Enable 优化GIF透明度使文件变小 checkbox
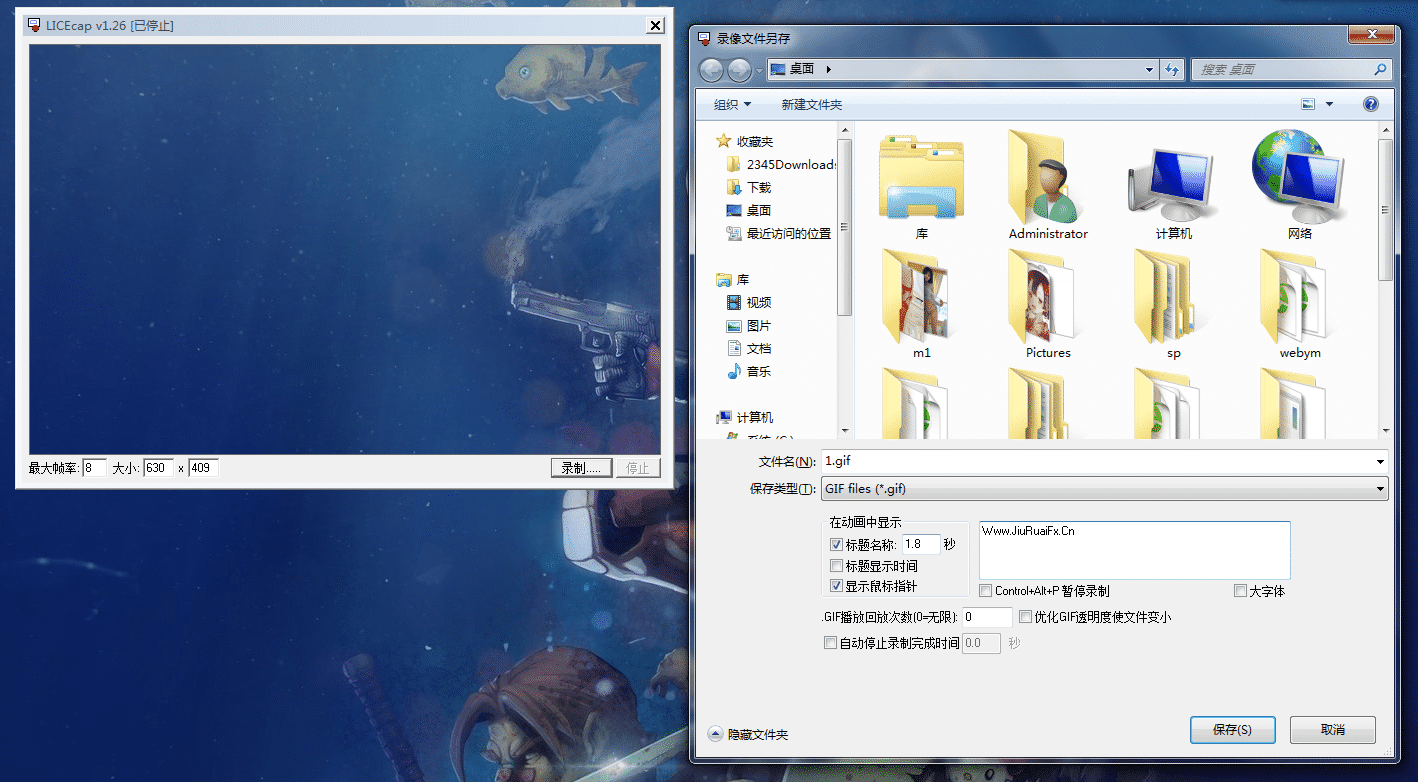 click(x=1025, y=617)
